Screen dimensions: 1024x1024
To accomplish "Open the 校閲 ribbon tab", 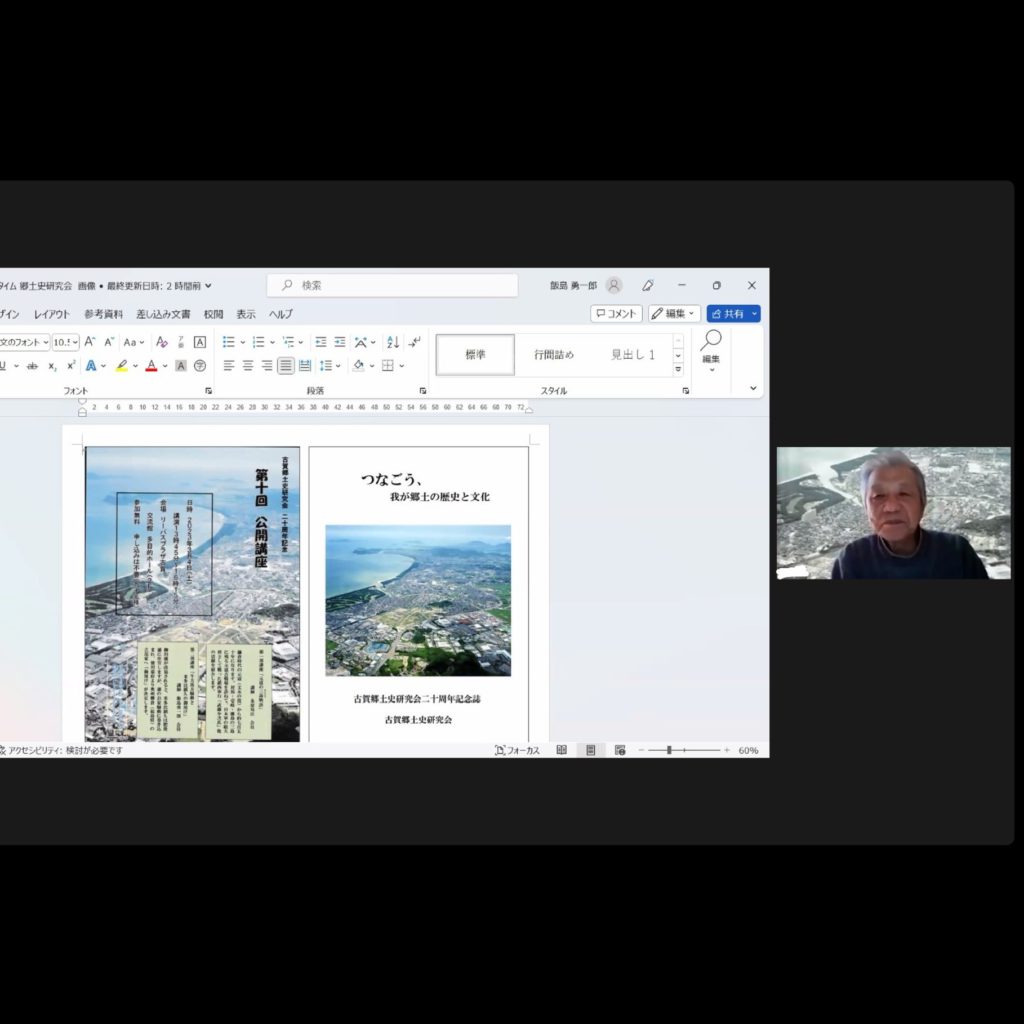I will [213, 314].
